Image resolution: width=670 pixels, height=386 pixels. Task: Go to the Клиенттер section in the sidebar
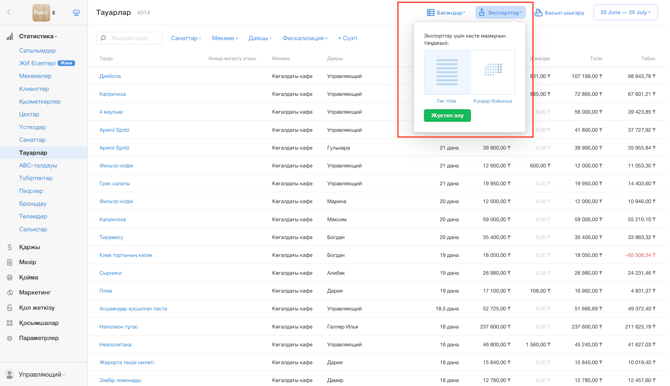[34, 89]
